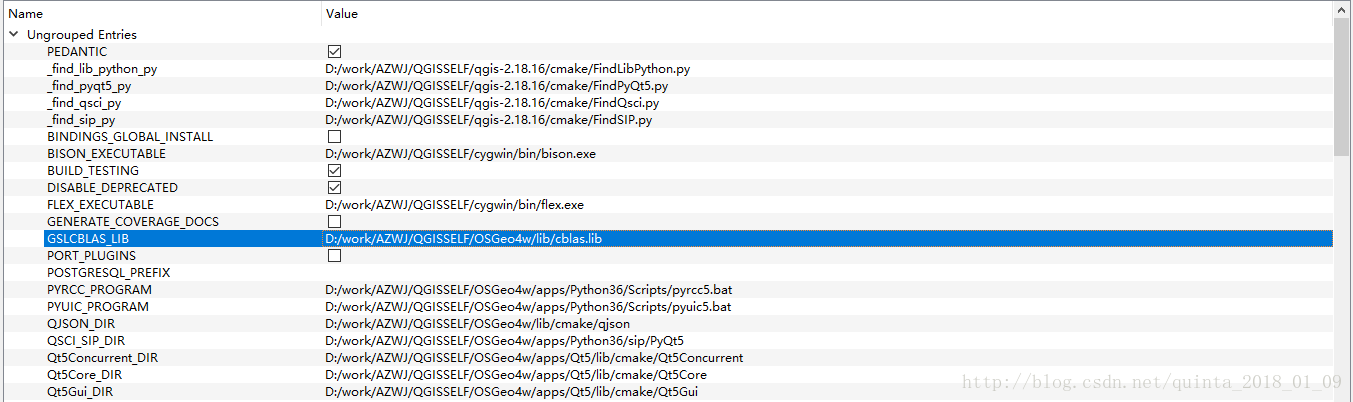Click the FindSIP.py path value
The image size is (1353, 402).
(489, 120)
